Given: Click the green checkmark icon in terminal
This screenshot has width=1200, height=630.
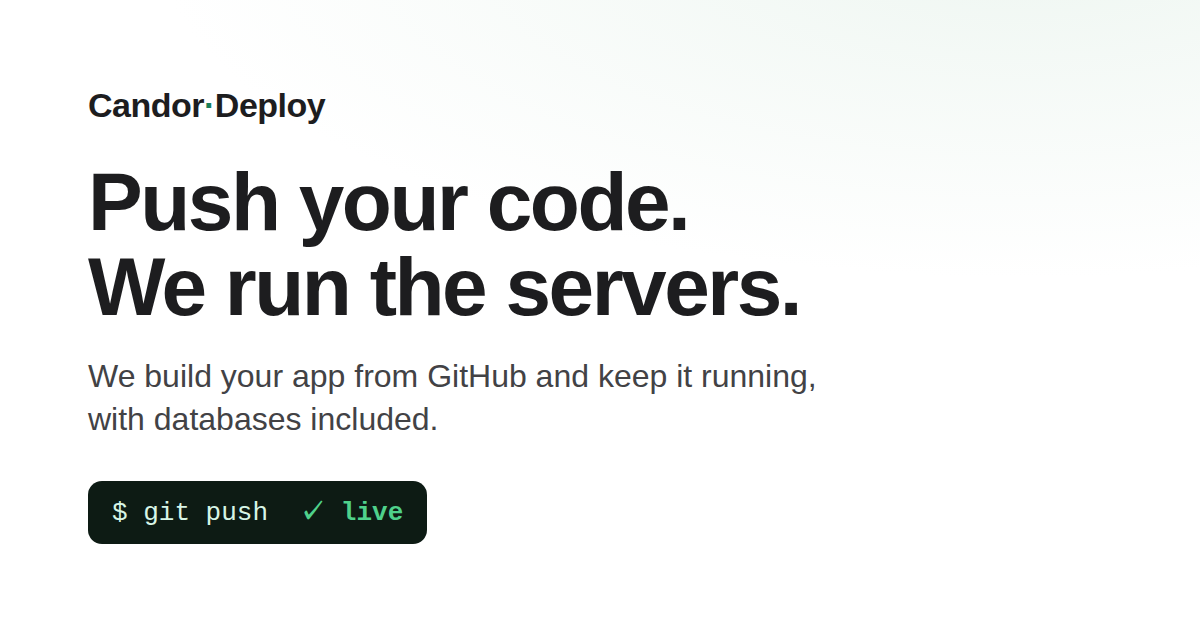Looking at the screenshot, I should (x=313, y=511).
